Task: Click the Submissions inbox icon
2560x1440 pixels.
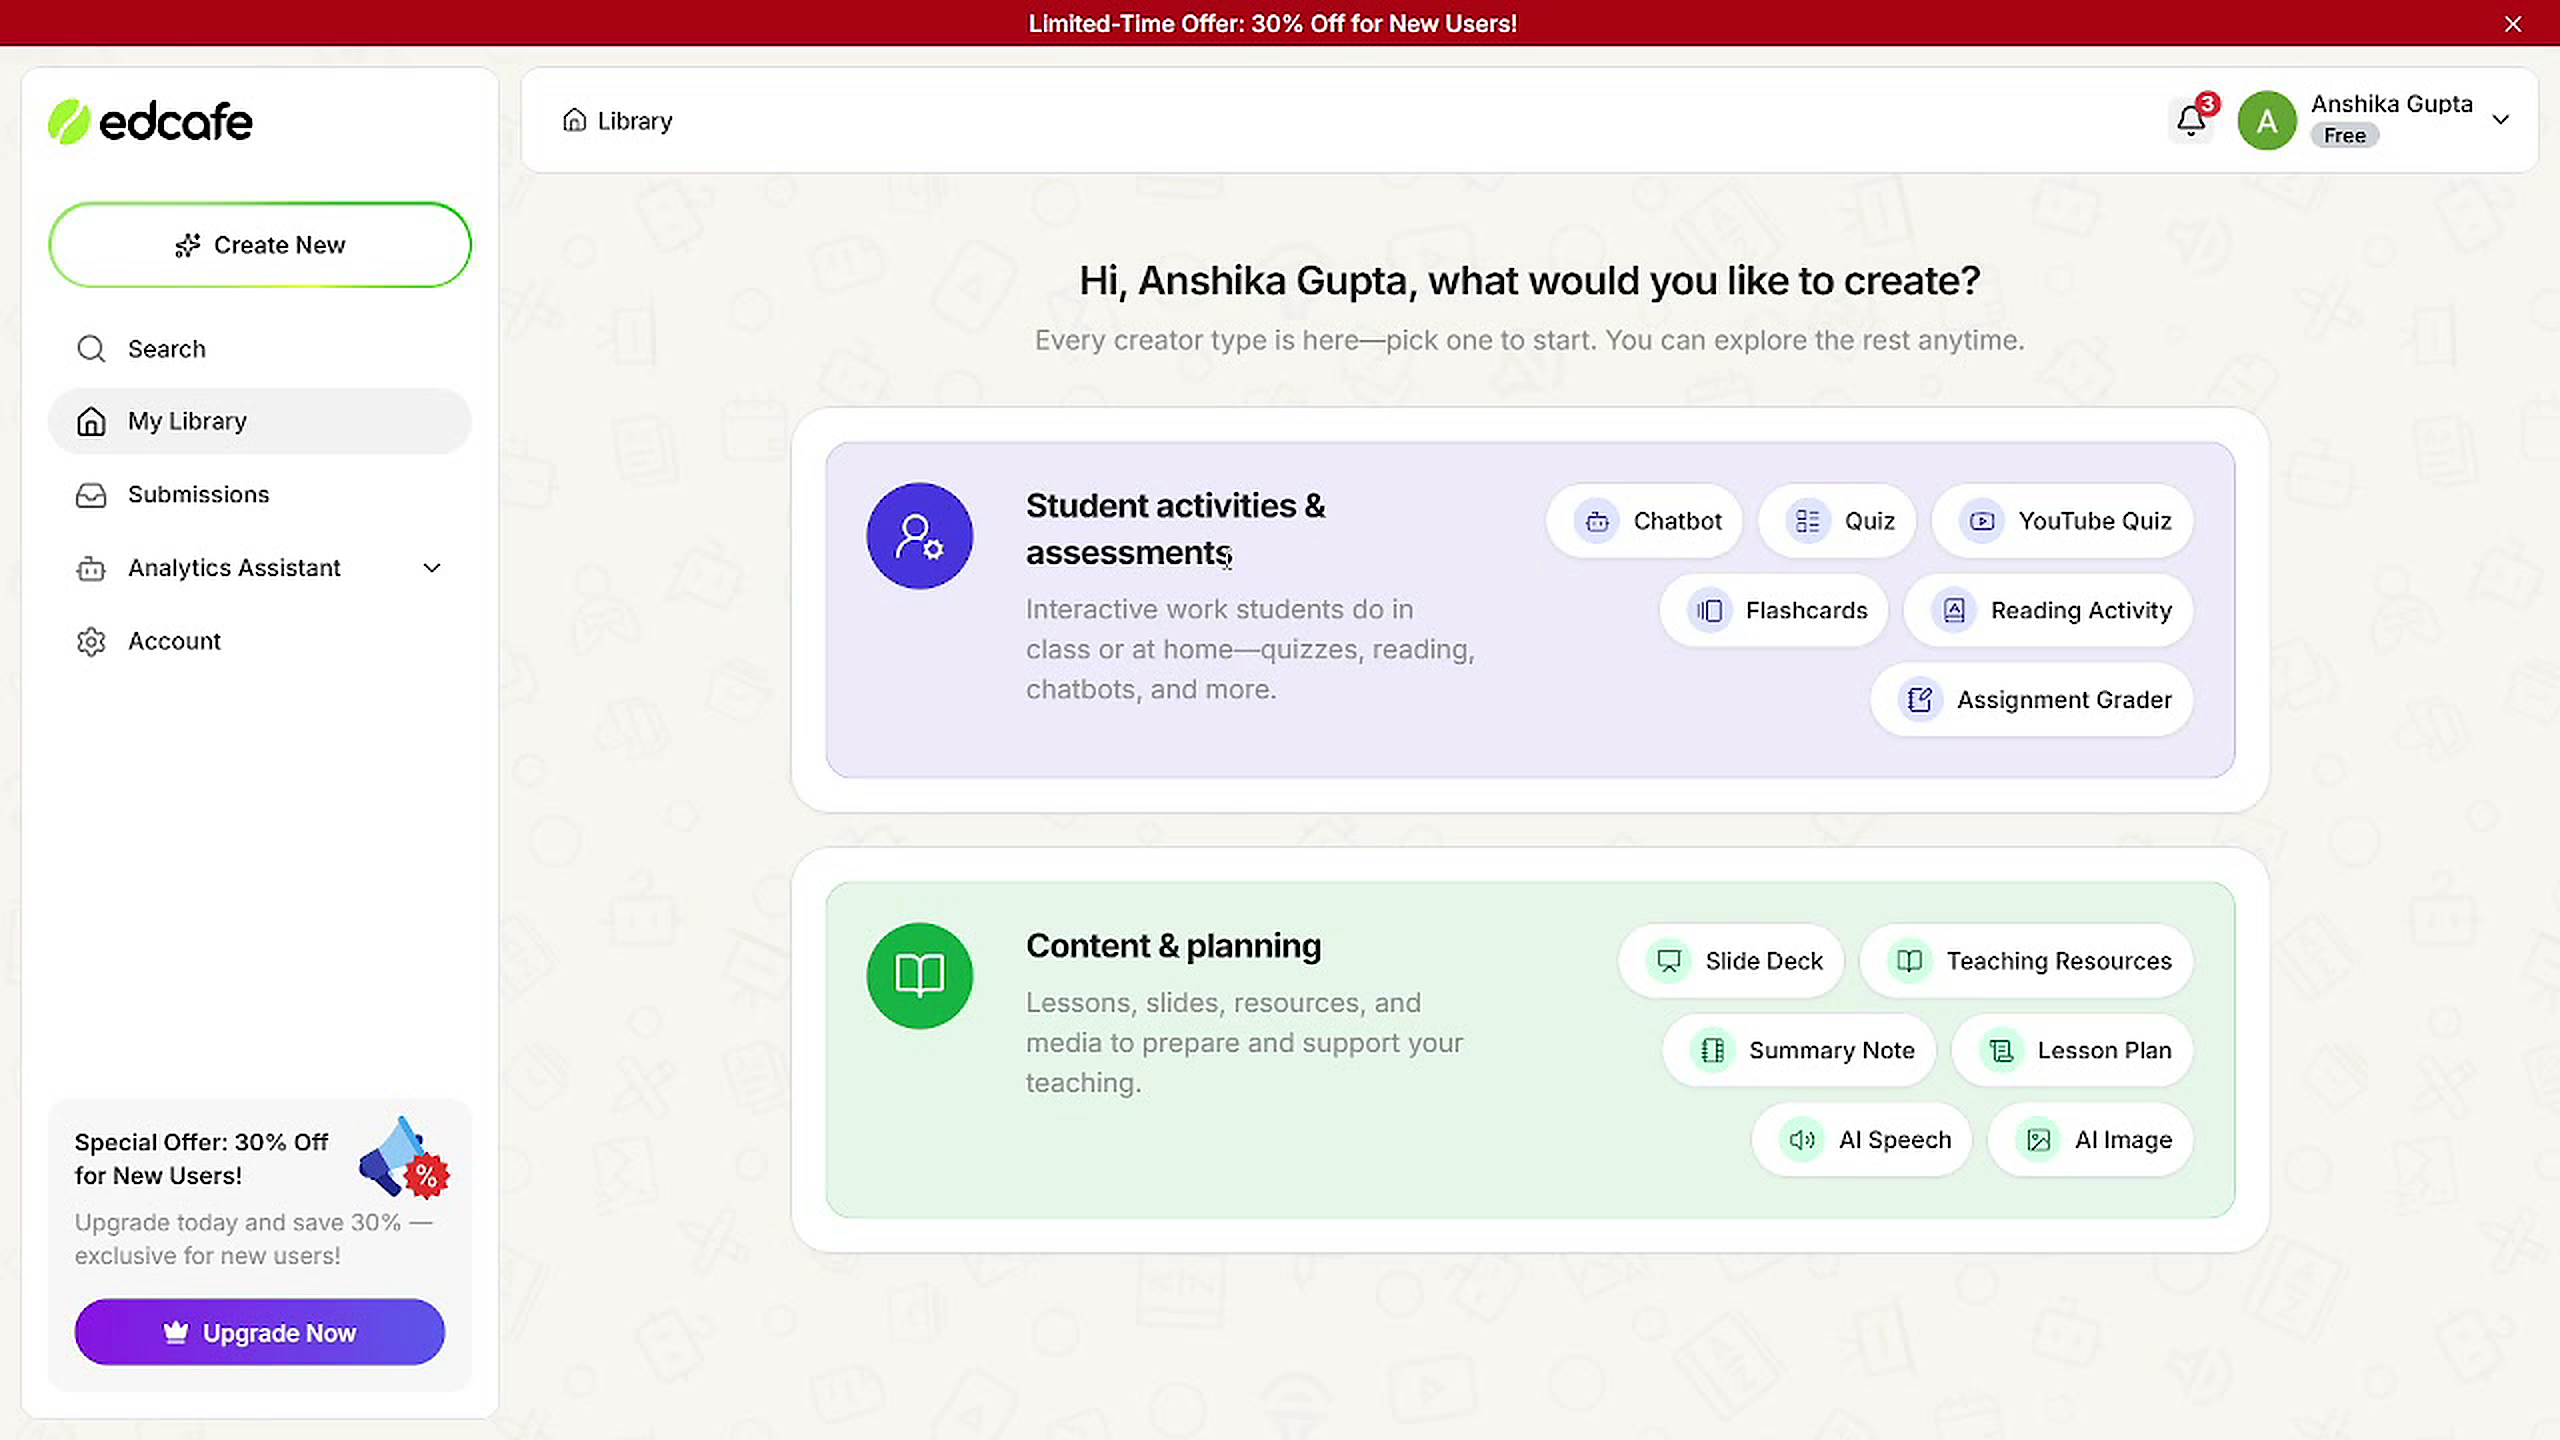Action: [91, 495]
